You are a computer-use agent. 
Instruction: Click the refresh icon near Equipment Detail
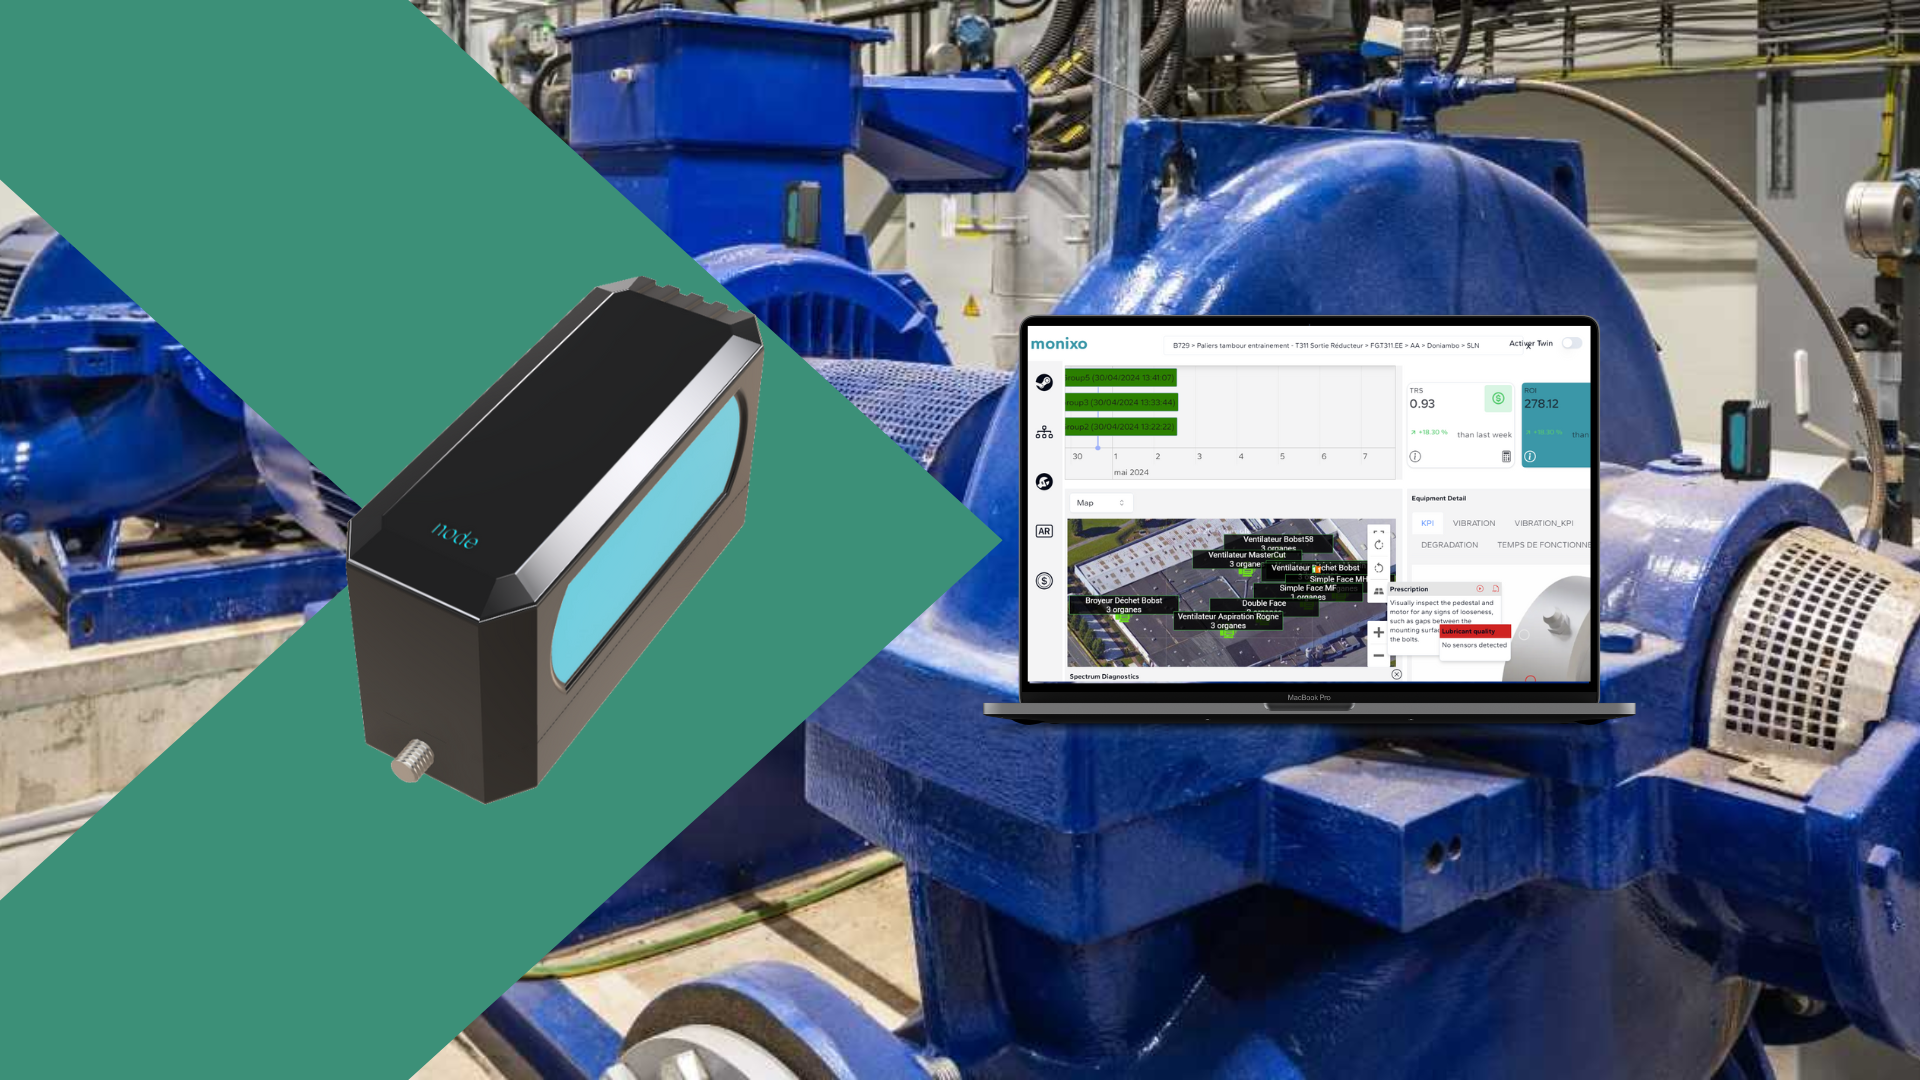(x=1379, y=545)
